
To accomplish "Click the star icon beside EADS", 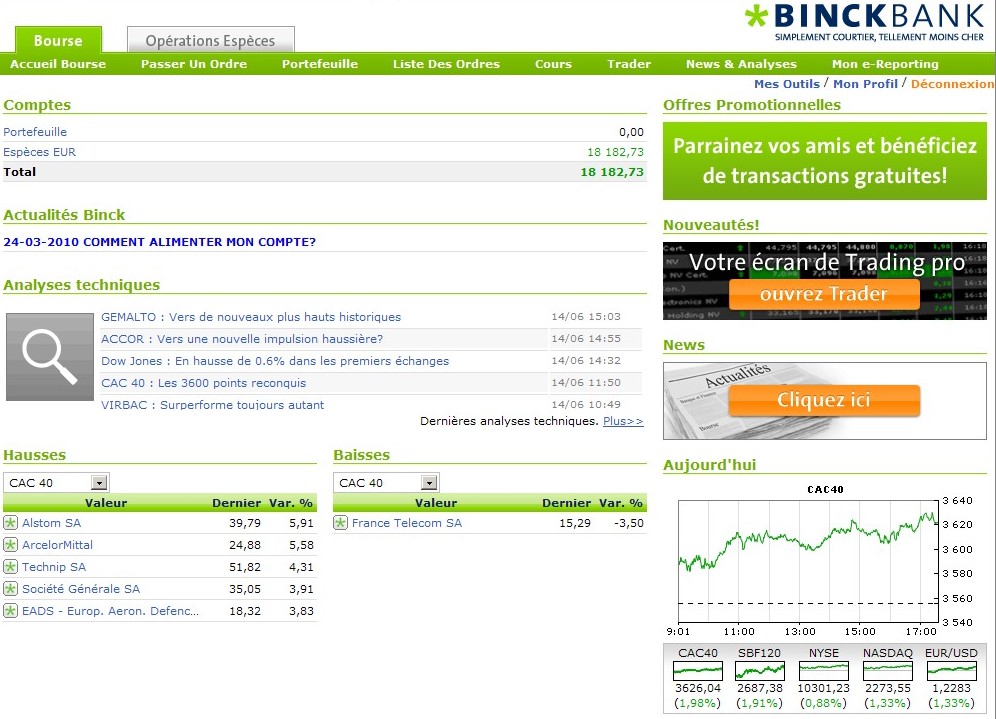I will pos(11,611).
